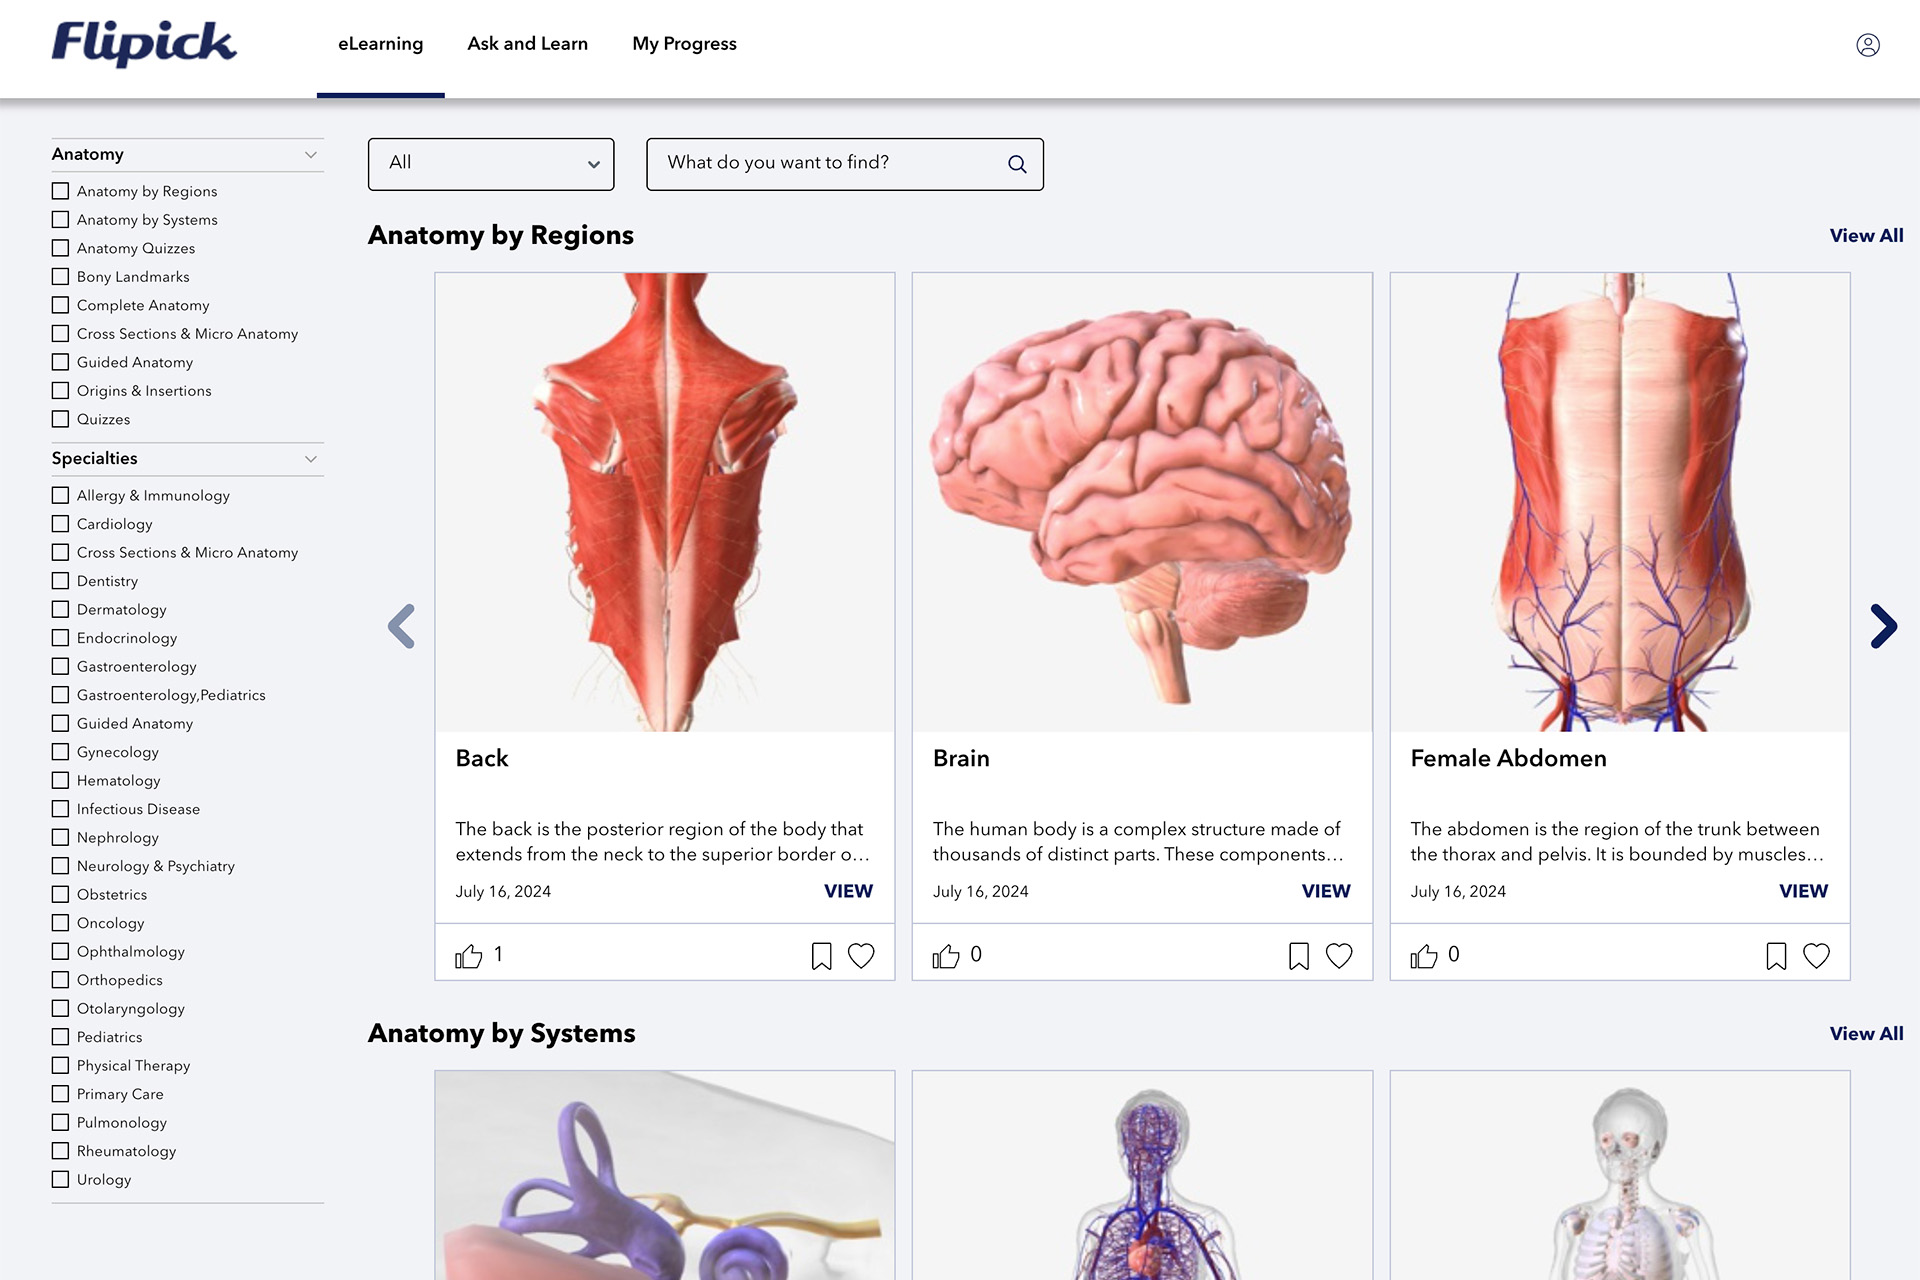This screenshot has width=1920, height=1280.
Task: Collapse the Specialties section
Action: click(x=313, y=459)
